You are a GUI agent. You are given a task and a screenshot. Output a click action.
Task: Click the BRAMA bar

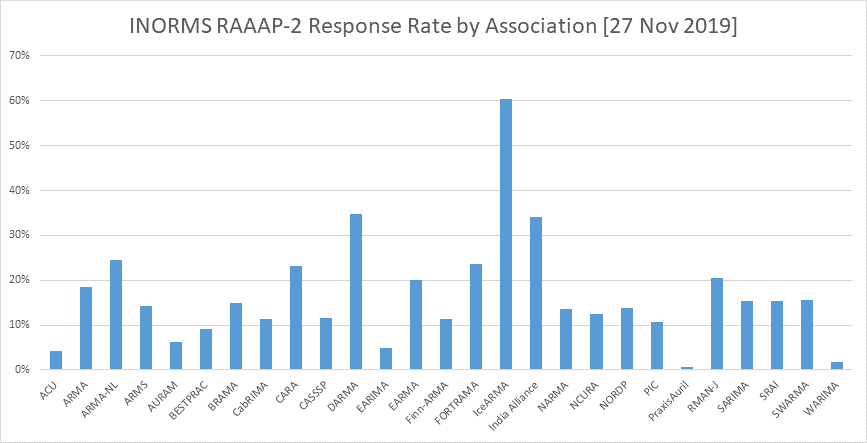pos(236,336)
